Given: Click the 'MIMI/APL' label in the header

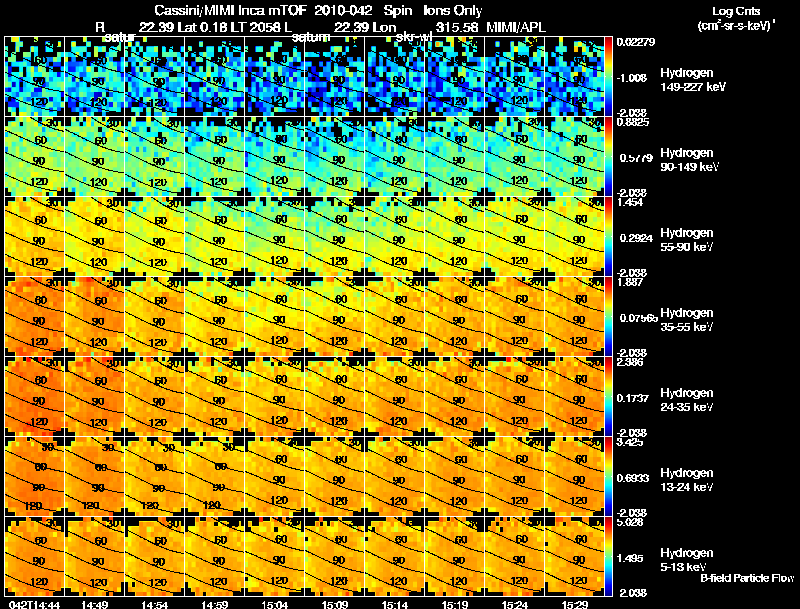Looking at the screenshot, I should point(516,27).
